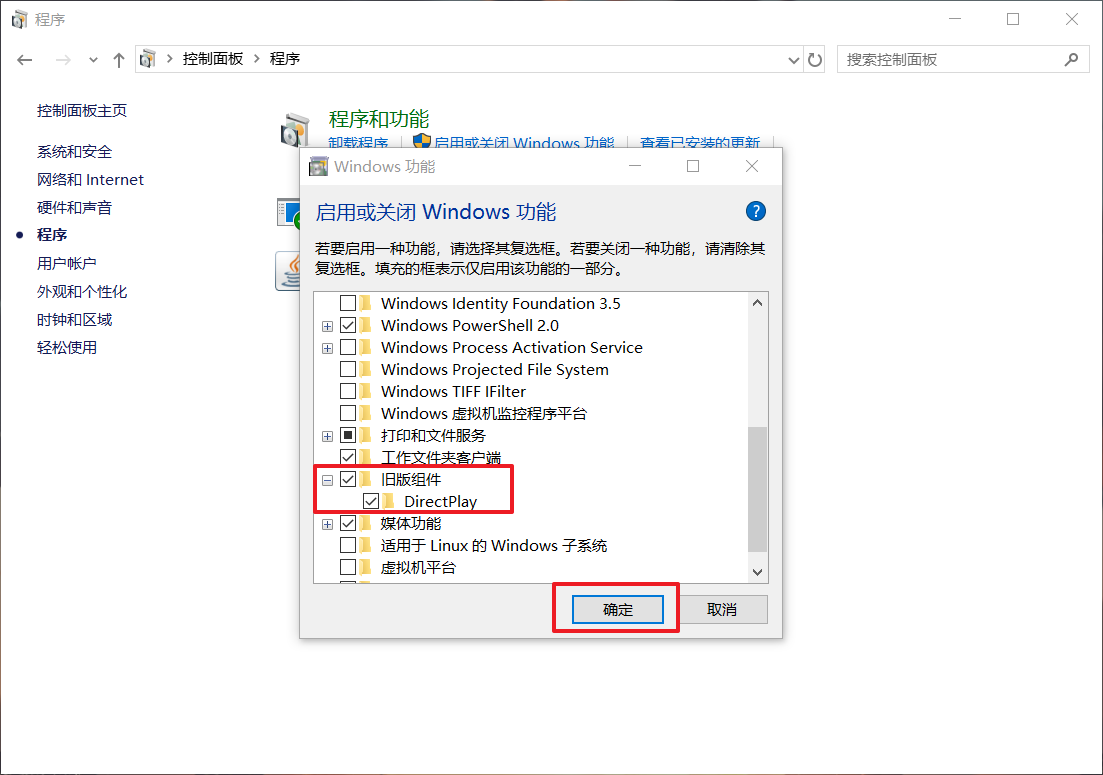
Task: Click the Programs and Features icon
Action: click(294, 130)
